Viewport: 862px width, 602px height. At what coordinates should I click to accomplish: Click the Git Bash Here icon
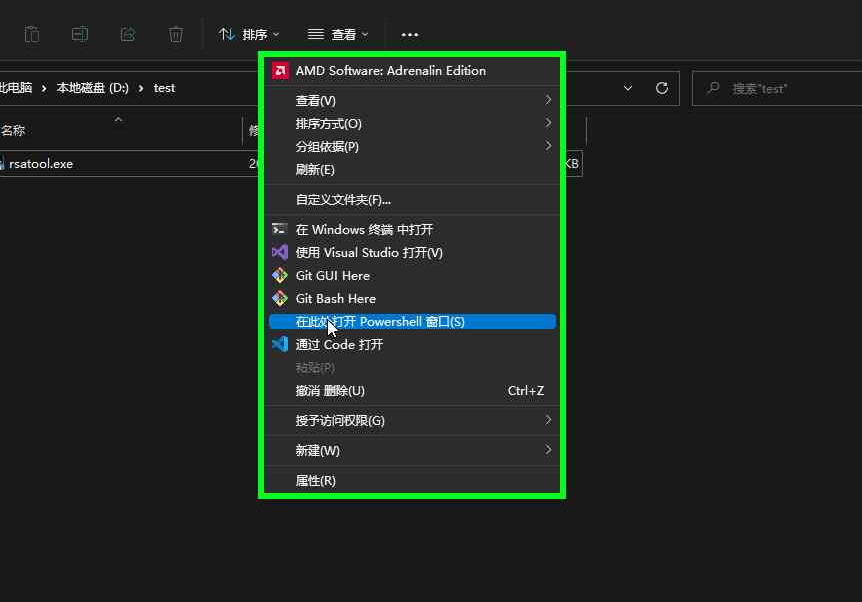point(280,299)
